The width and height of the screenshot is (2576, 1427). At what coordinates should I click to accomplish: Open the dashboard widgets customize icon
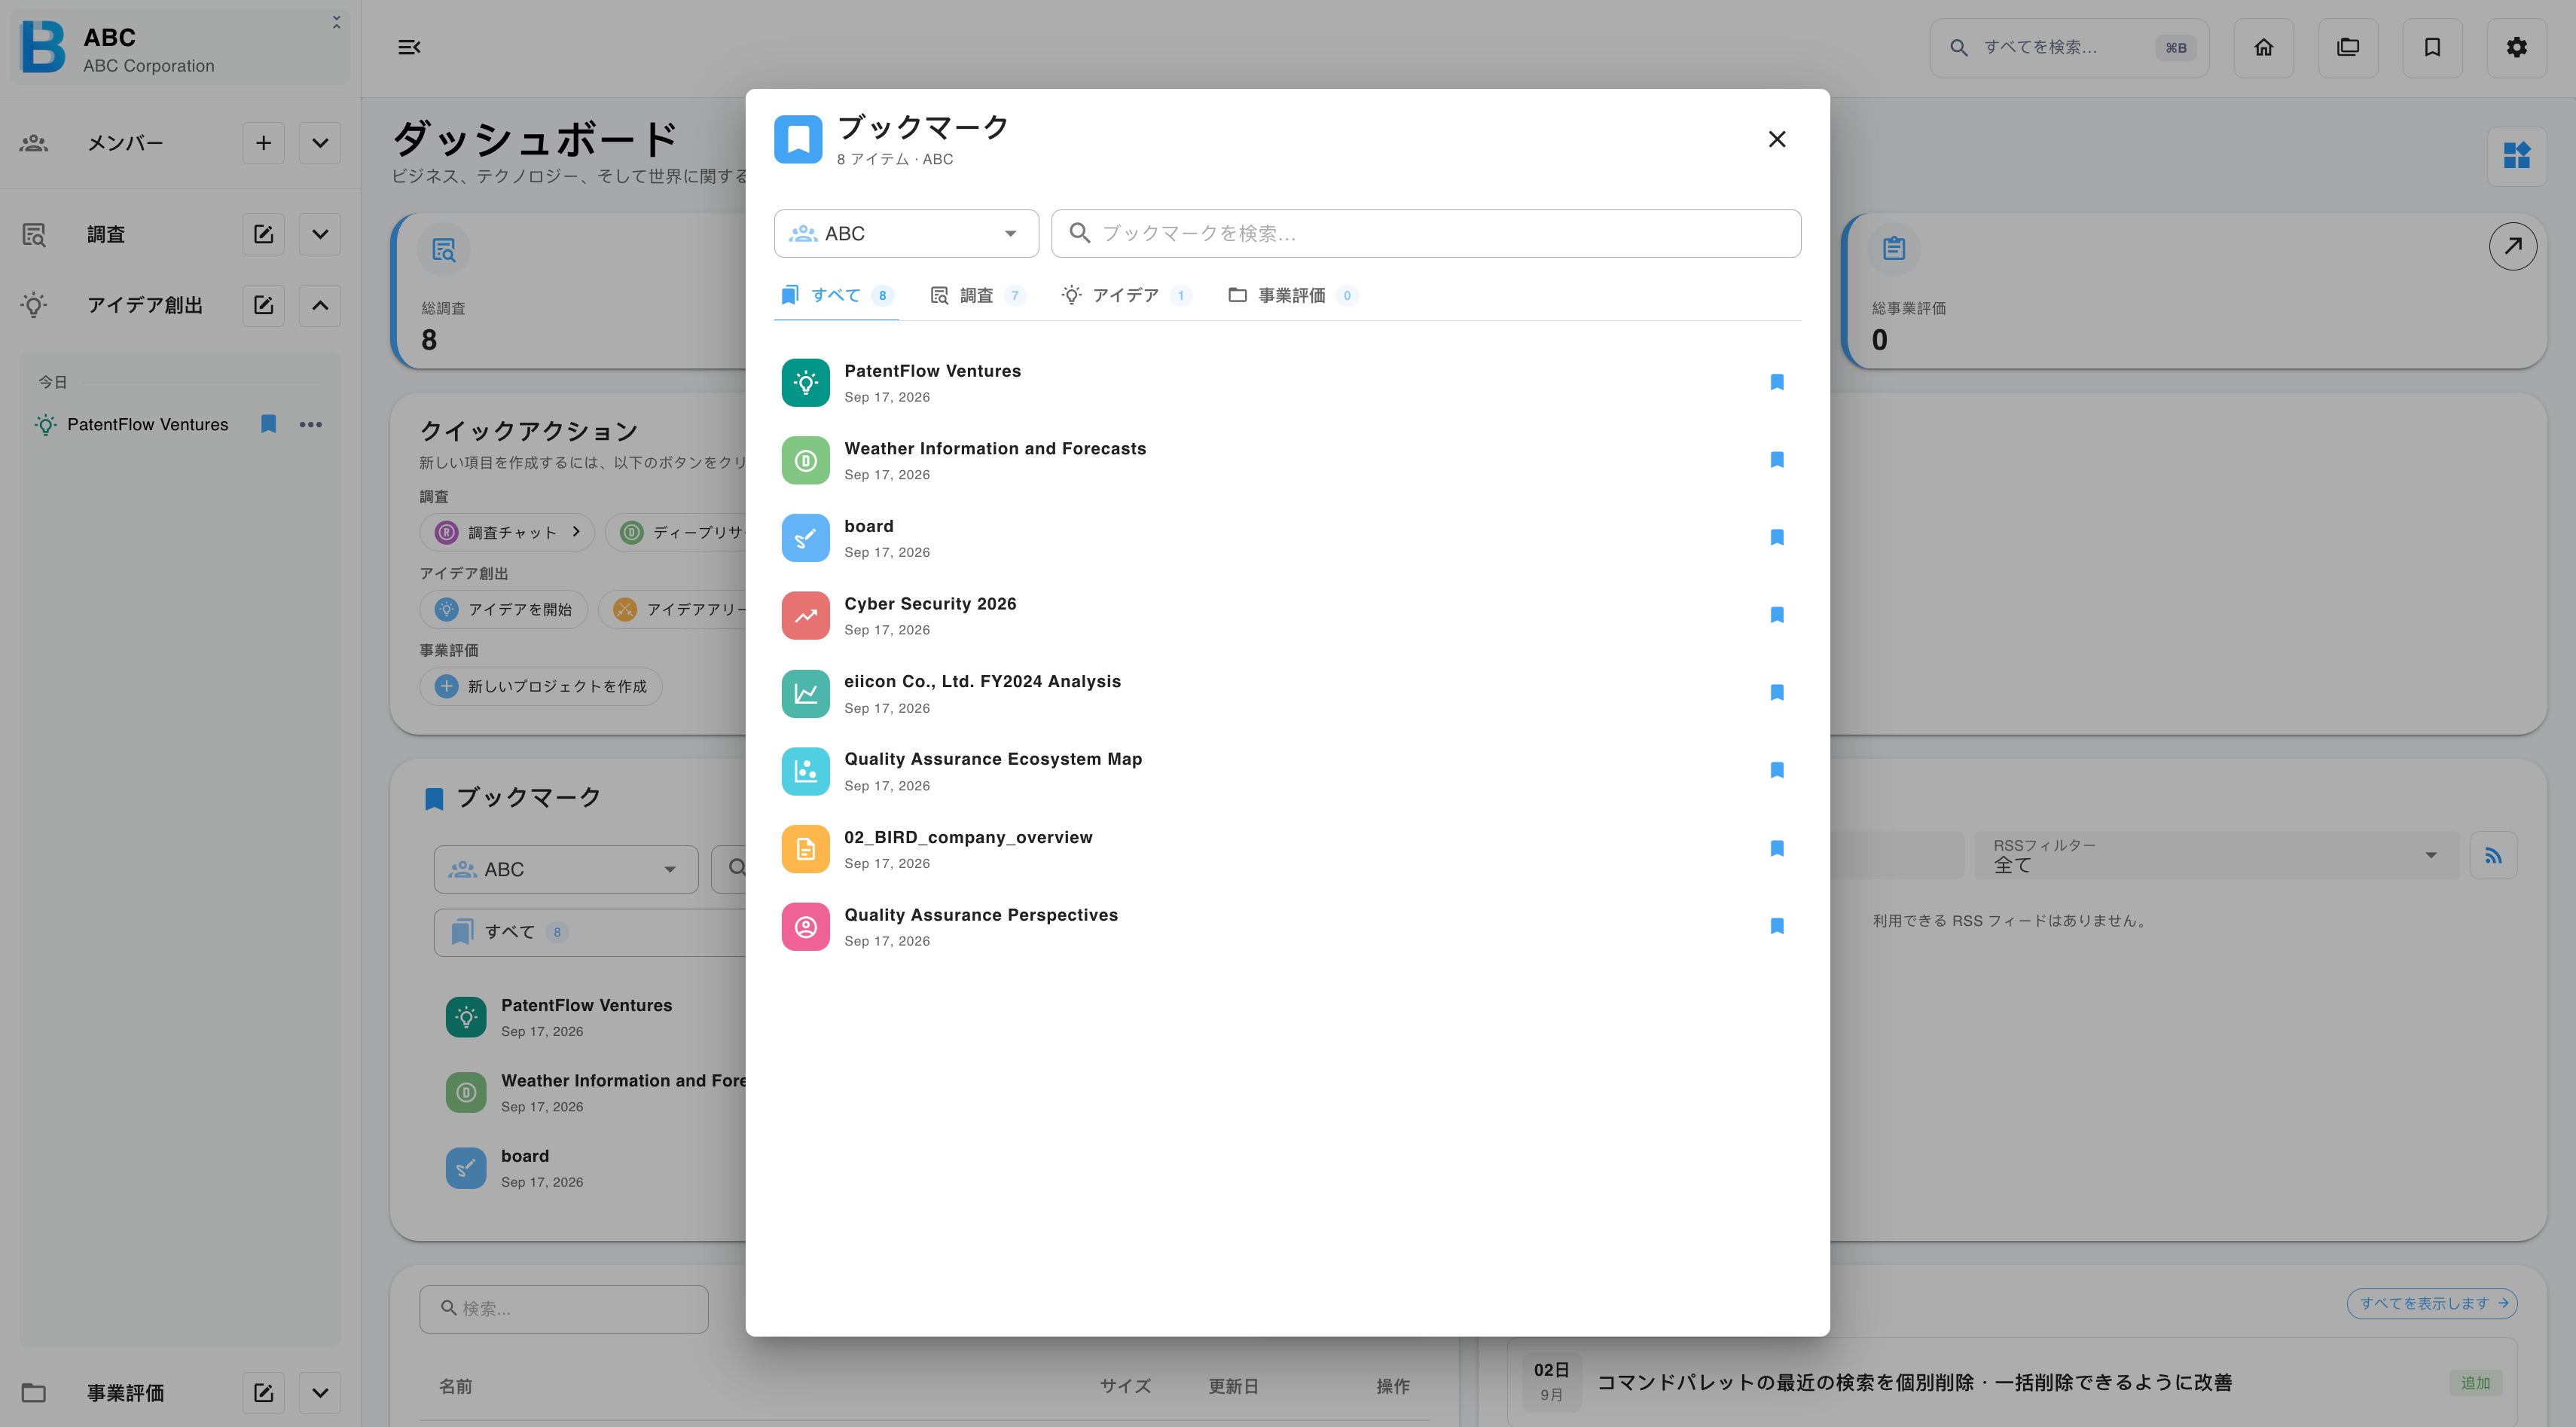2516,155
